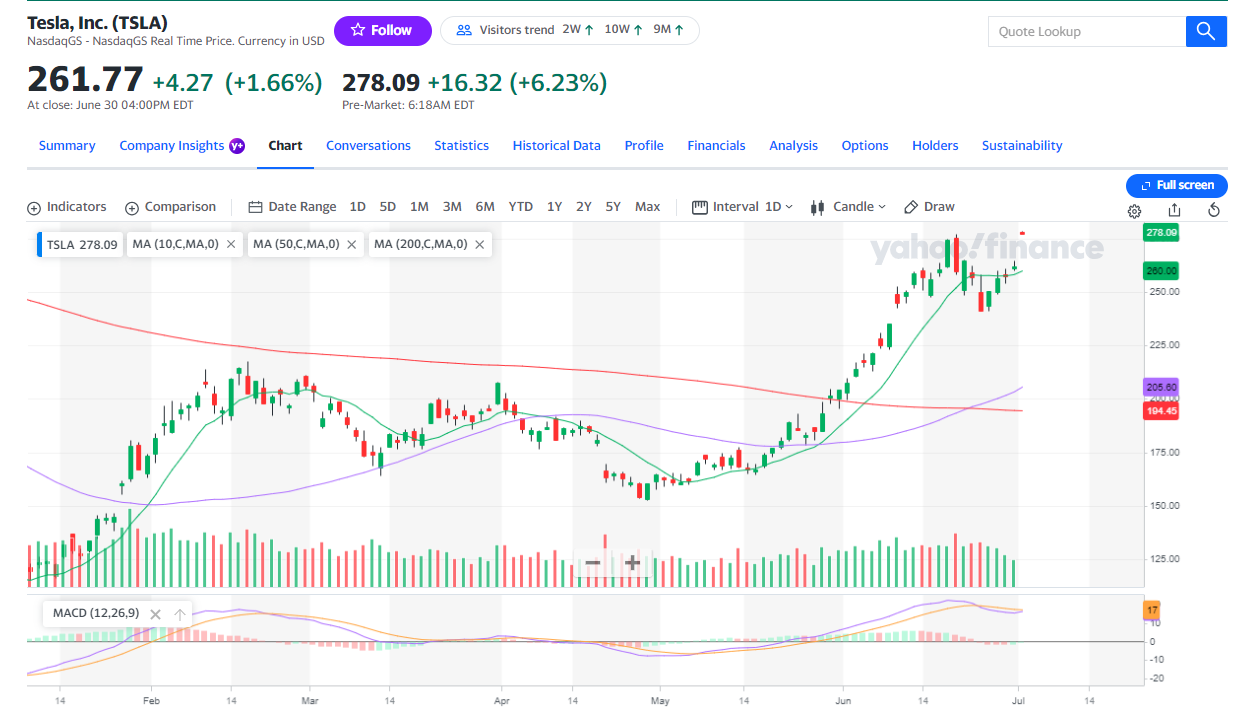
Task: Follow Tesla with the Follow button
Action: click(382, 30)
